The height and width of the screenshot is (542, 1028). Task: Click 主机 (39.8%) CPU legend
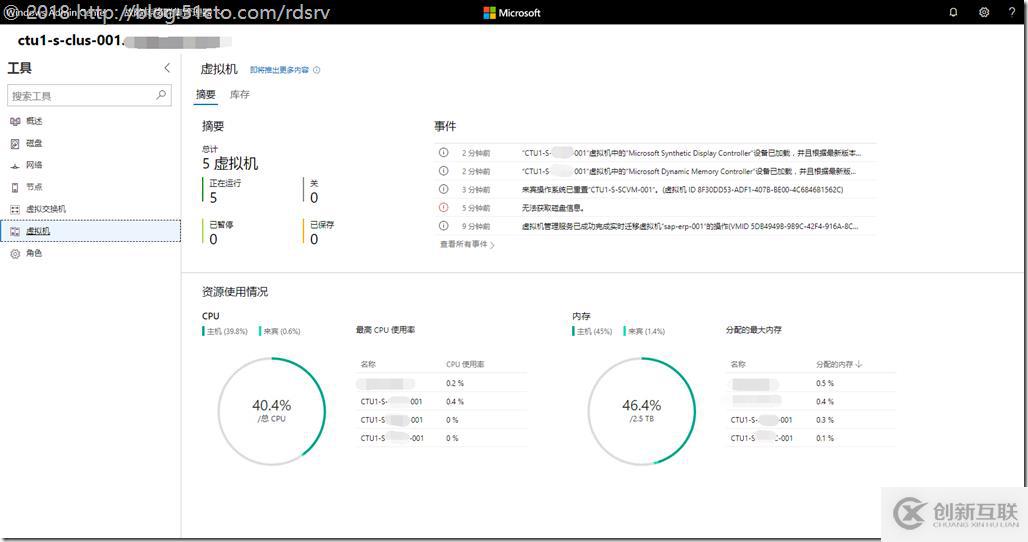[226, 332]
